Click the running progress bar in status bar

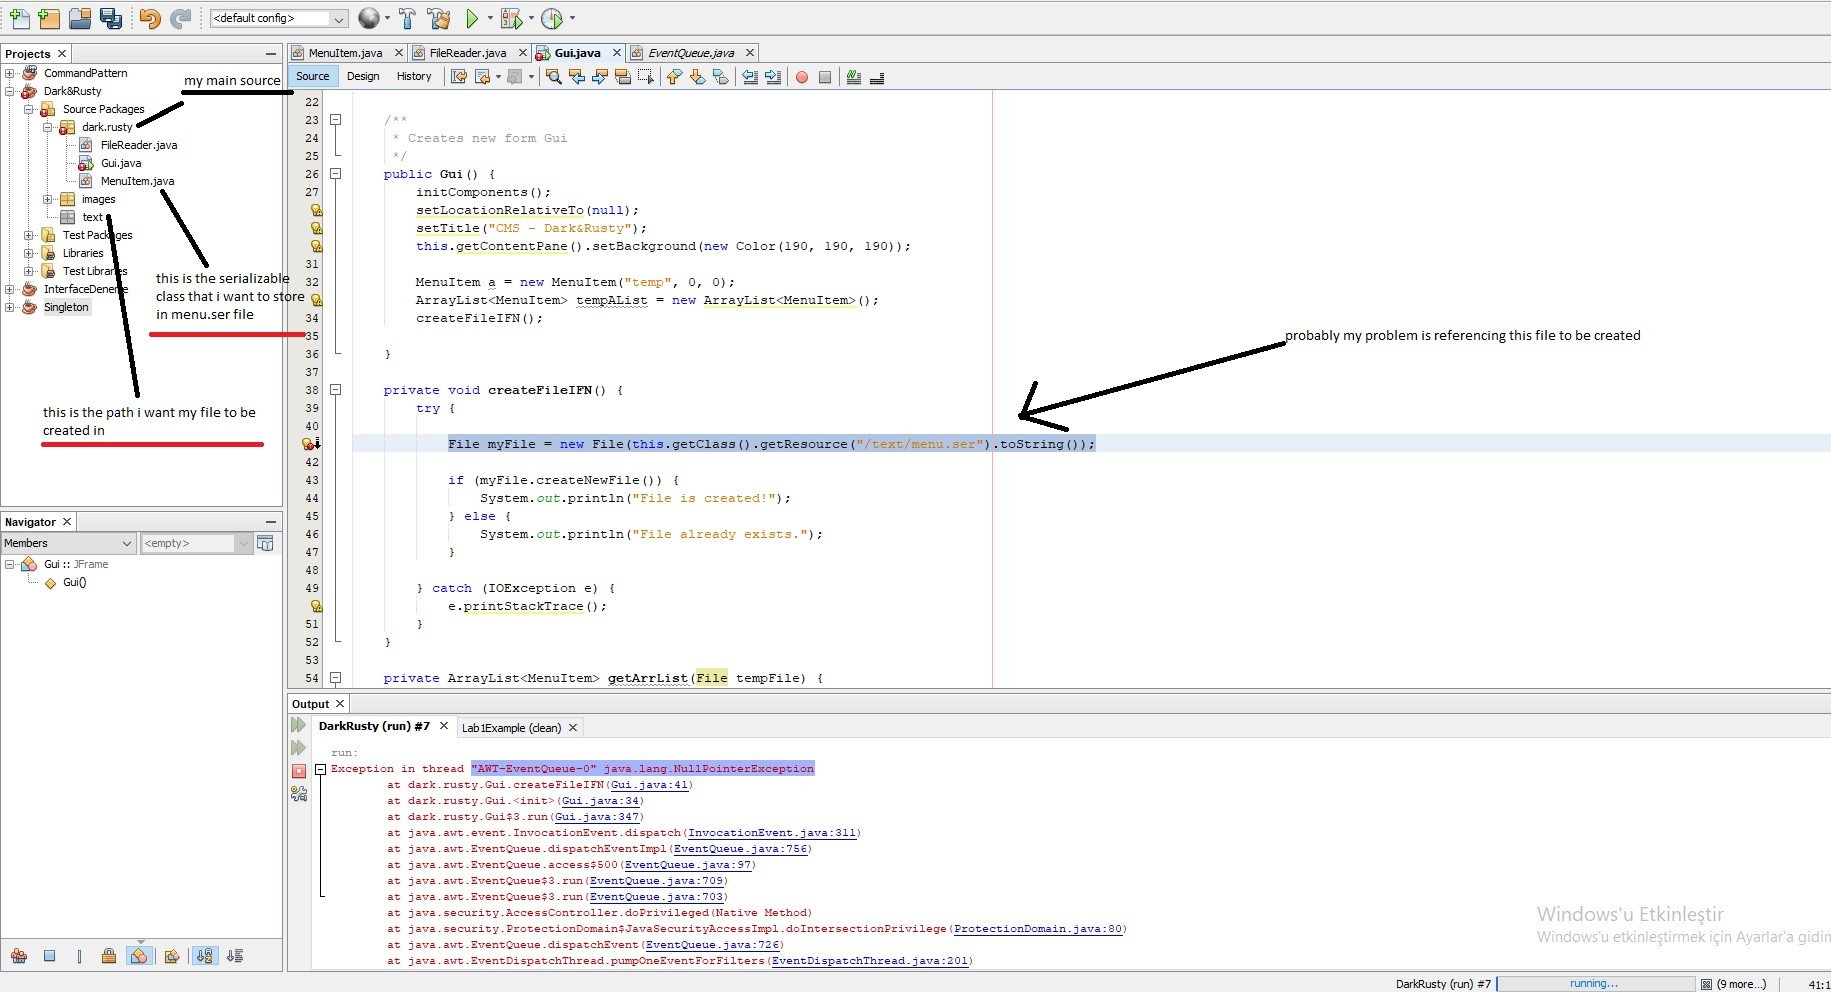tap(1594, 984)
